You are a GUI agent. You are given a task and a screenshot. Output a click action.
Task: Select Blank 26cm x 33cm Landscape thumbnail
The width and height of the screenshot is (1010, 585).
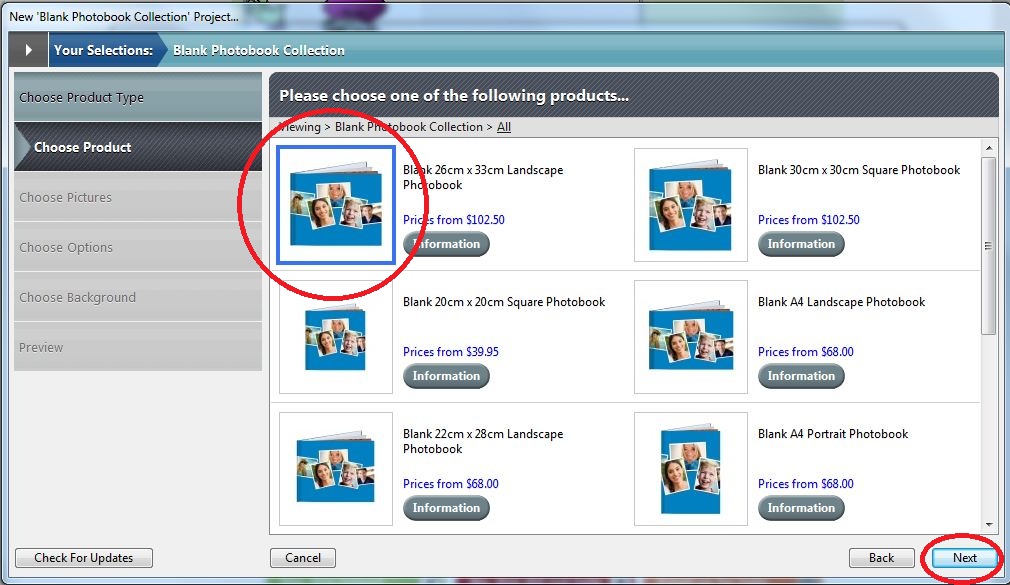click(336, 205)
